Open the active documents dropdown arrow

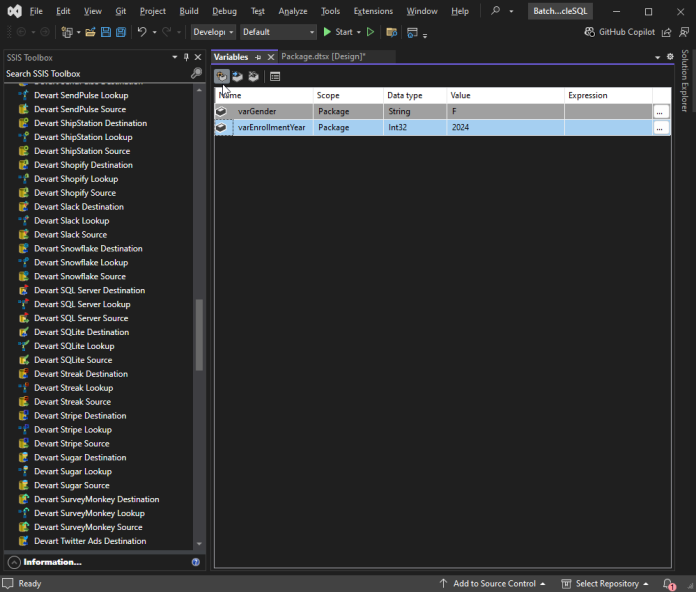(x=657, y=57)
